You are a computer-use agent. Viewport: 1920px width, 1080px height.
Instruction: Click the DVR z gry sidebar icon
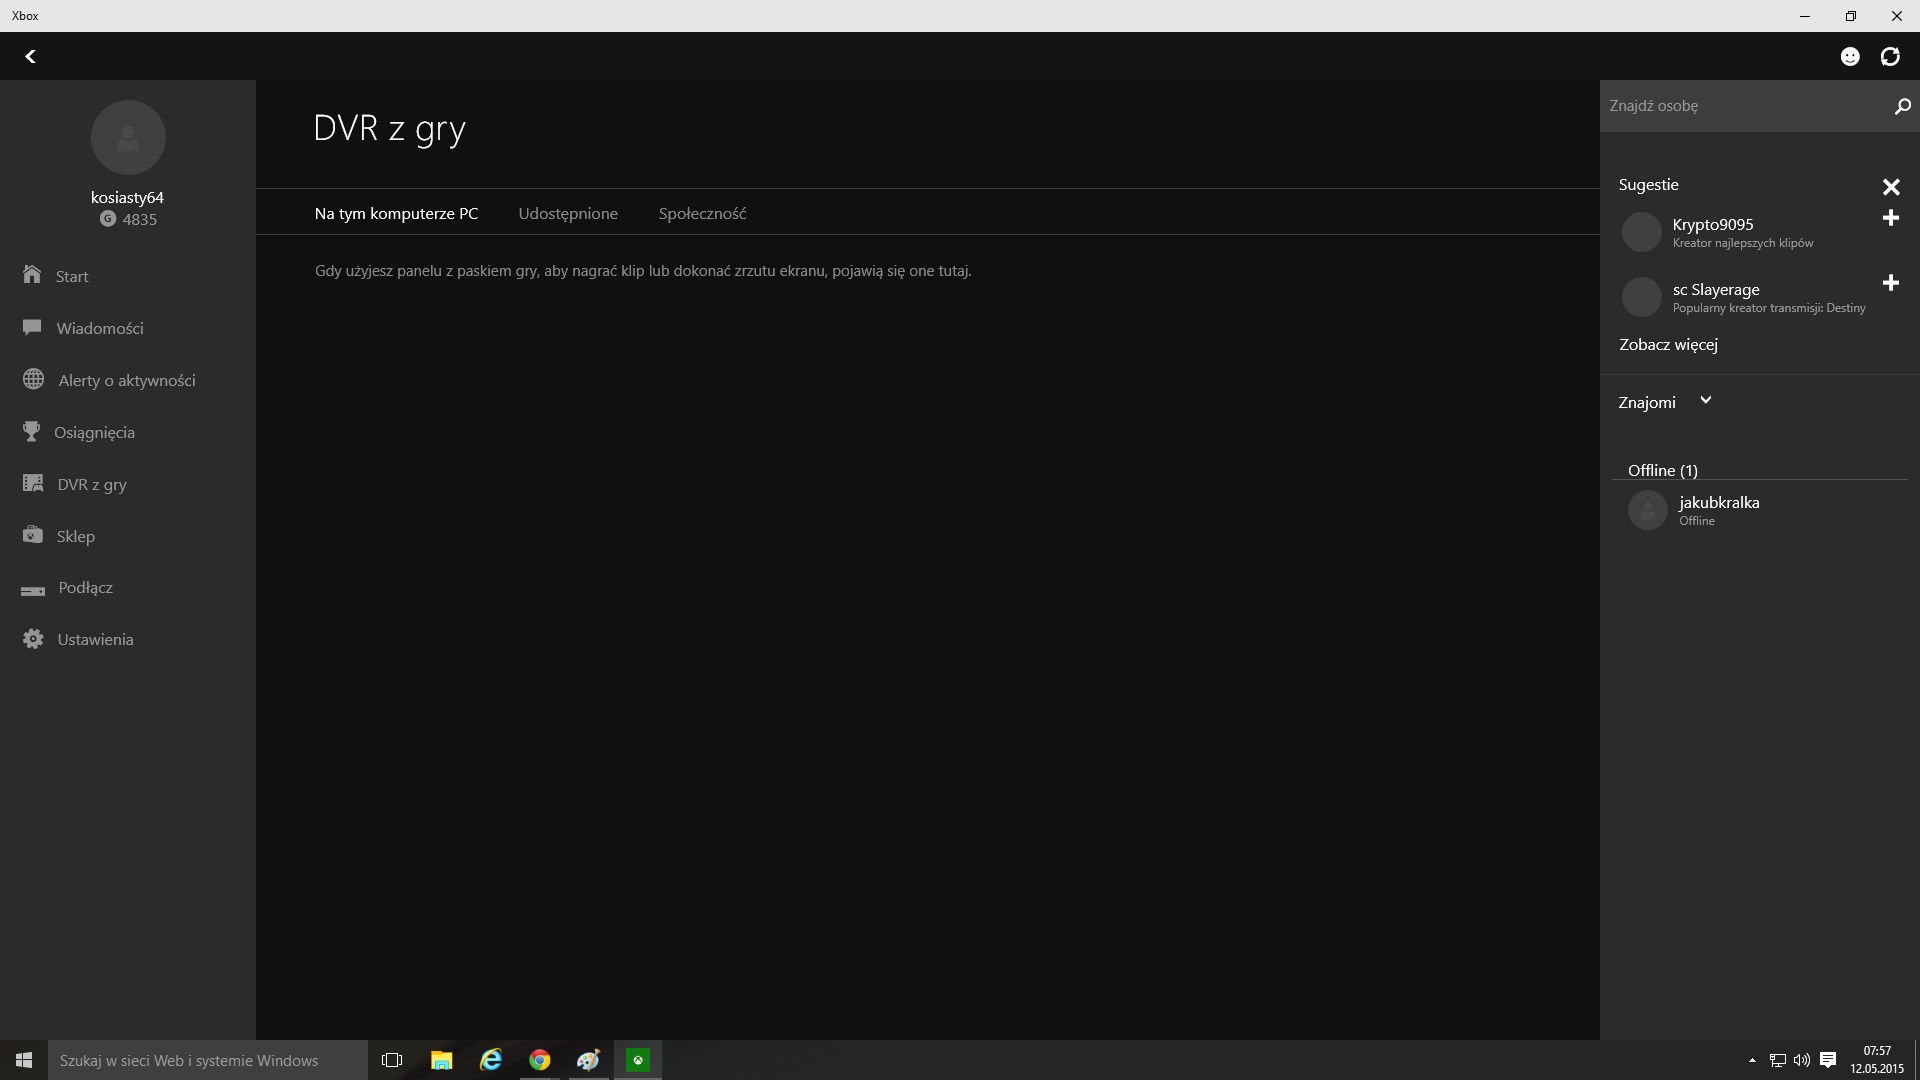point(33,483)
